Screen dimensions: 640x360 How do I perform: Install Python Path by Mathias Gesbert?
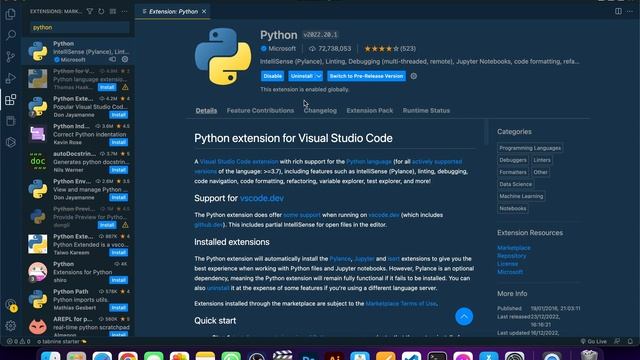coord(118,308)
